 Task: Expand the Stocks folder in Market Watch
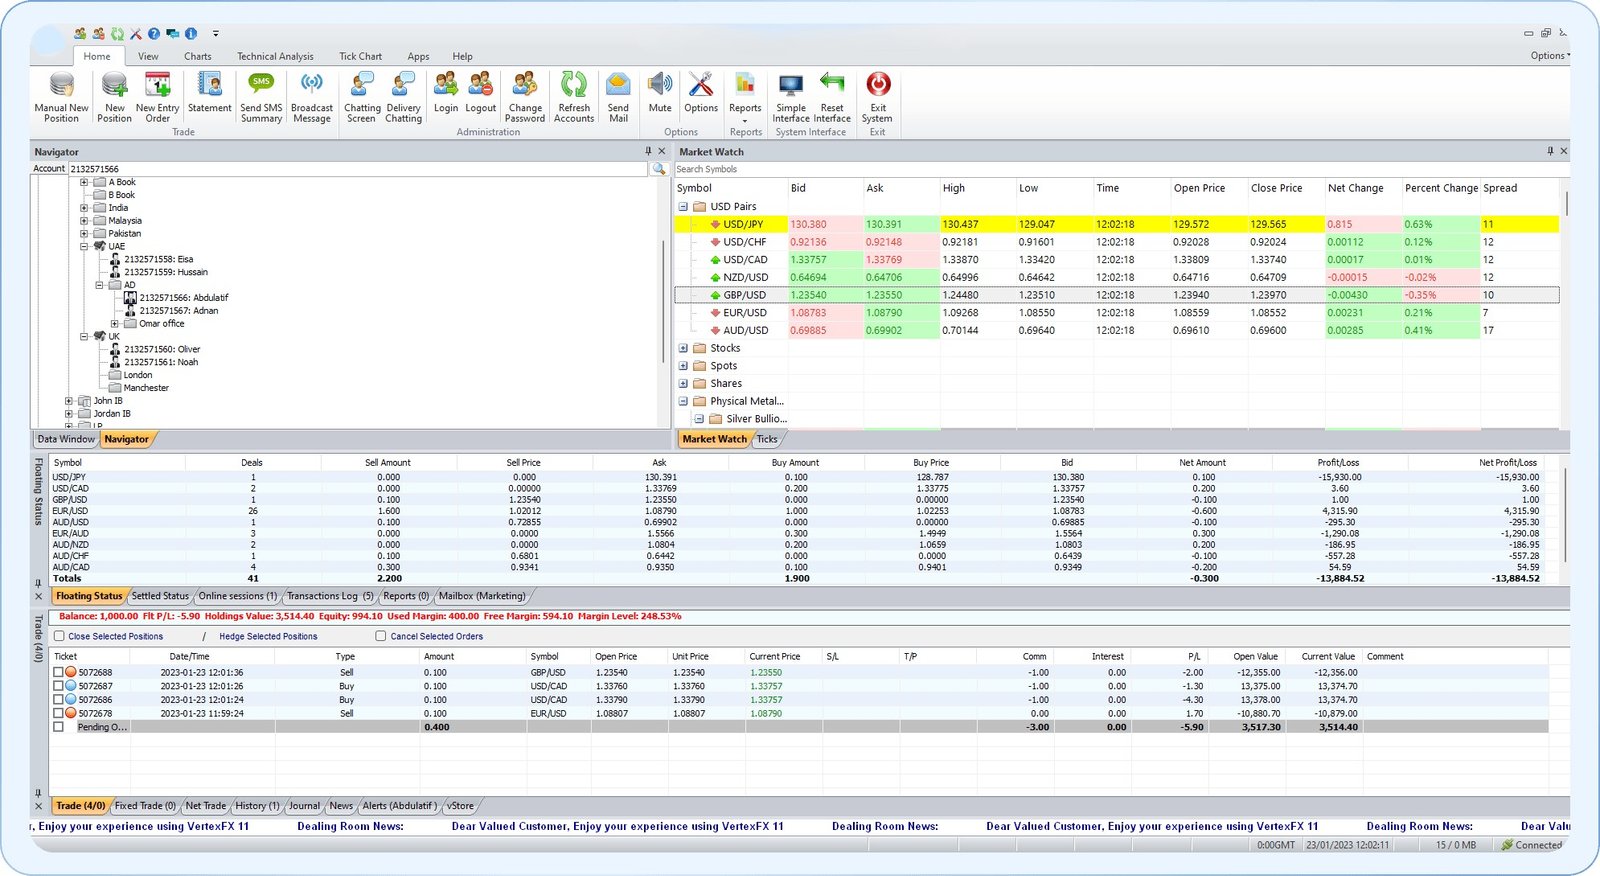point(684,349)
